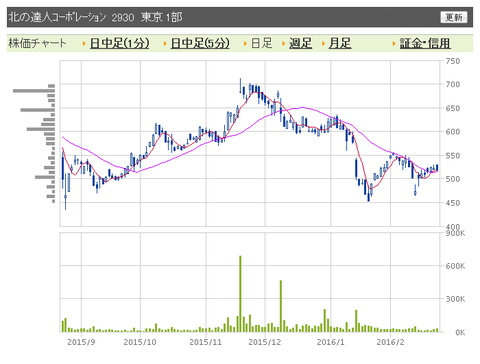Click orange arrow before 日足
Image resolution: width=480 pixels, height=364 pixels.
point(245,44)
